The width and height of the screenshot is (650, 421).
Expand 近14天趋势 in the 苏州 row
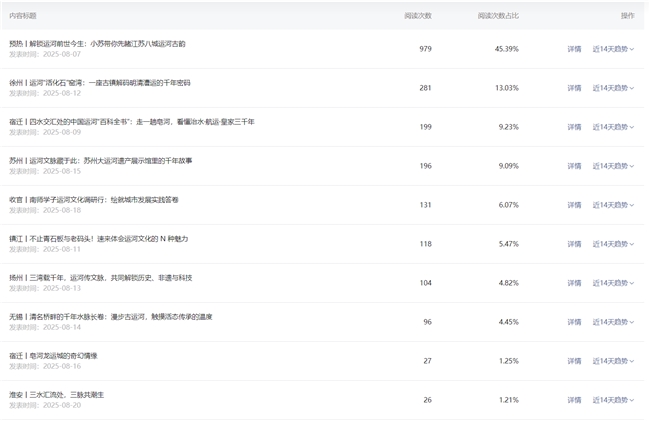tap(613, 166)
